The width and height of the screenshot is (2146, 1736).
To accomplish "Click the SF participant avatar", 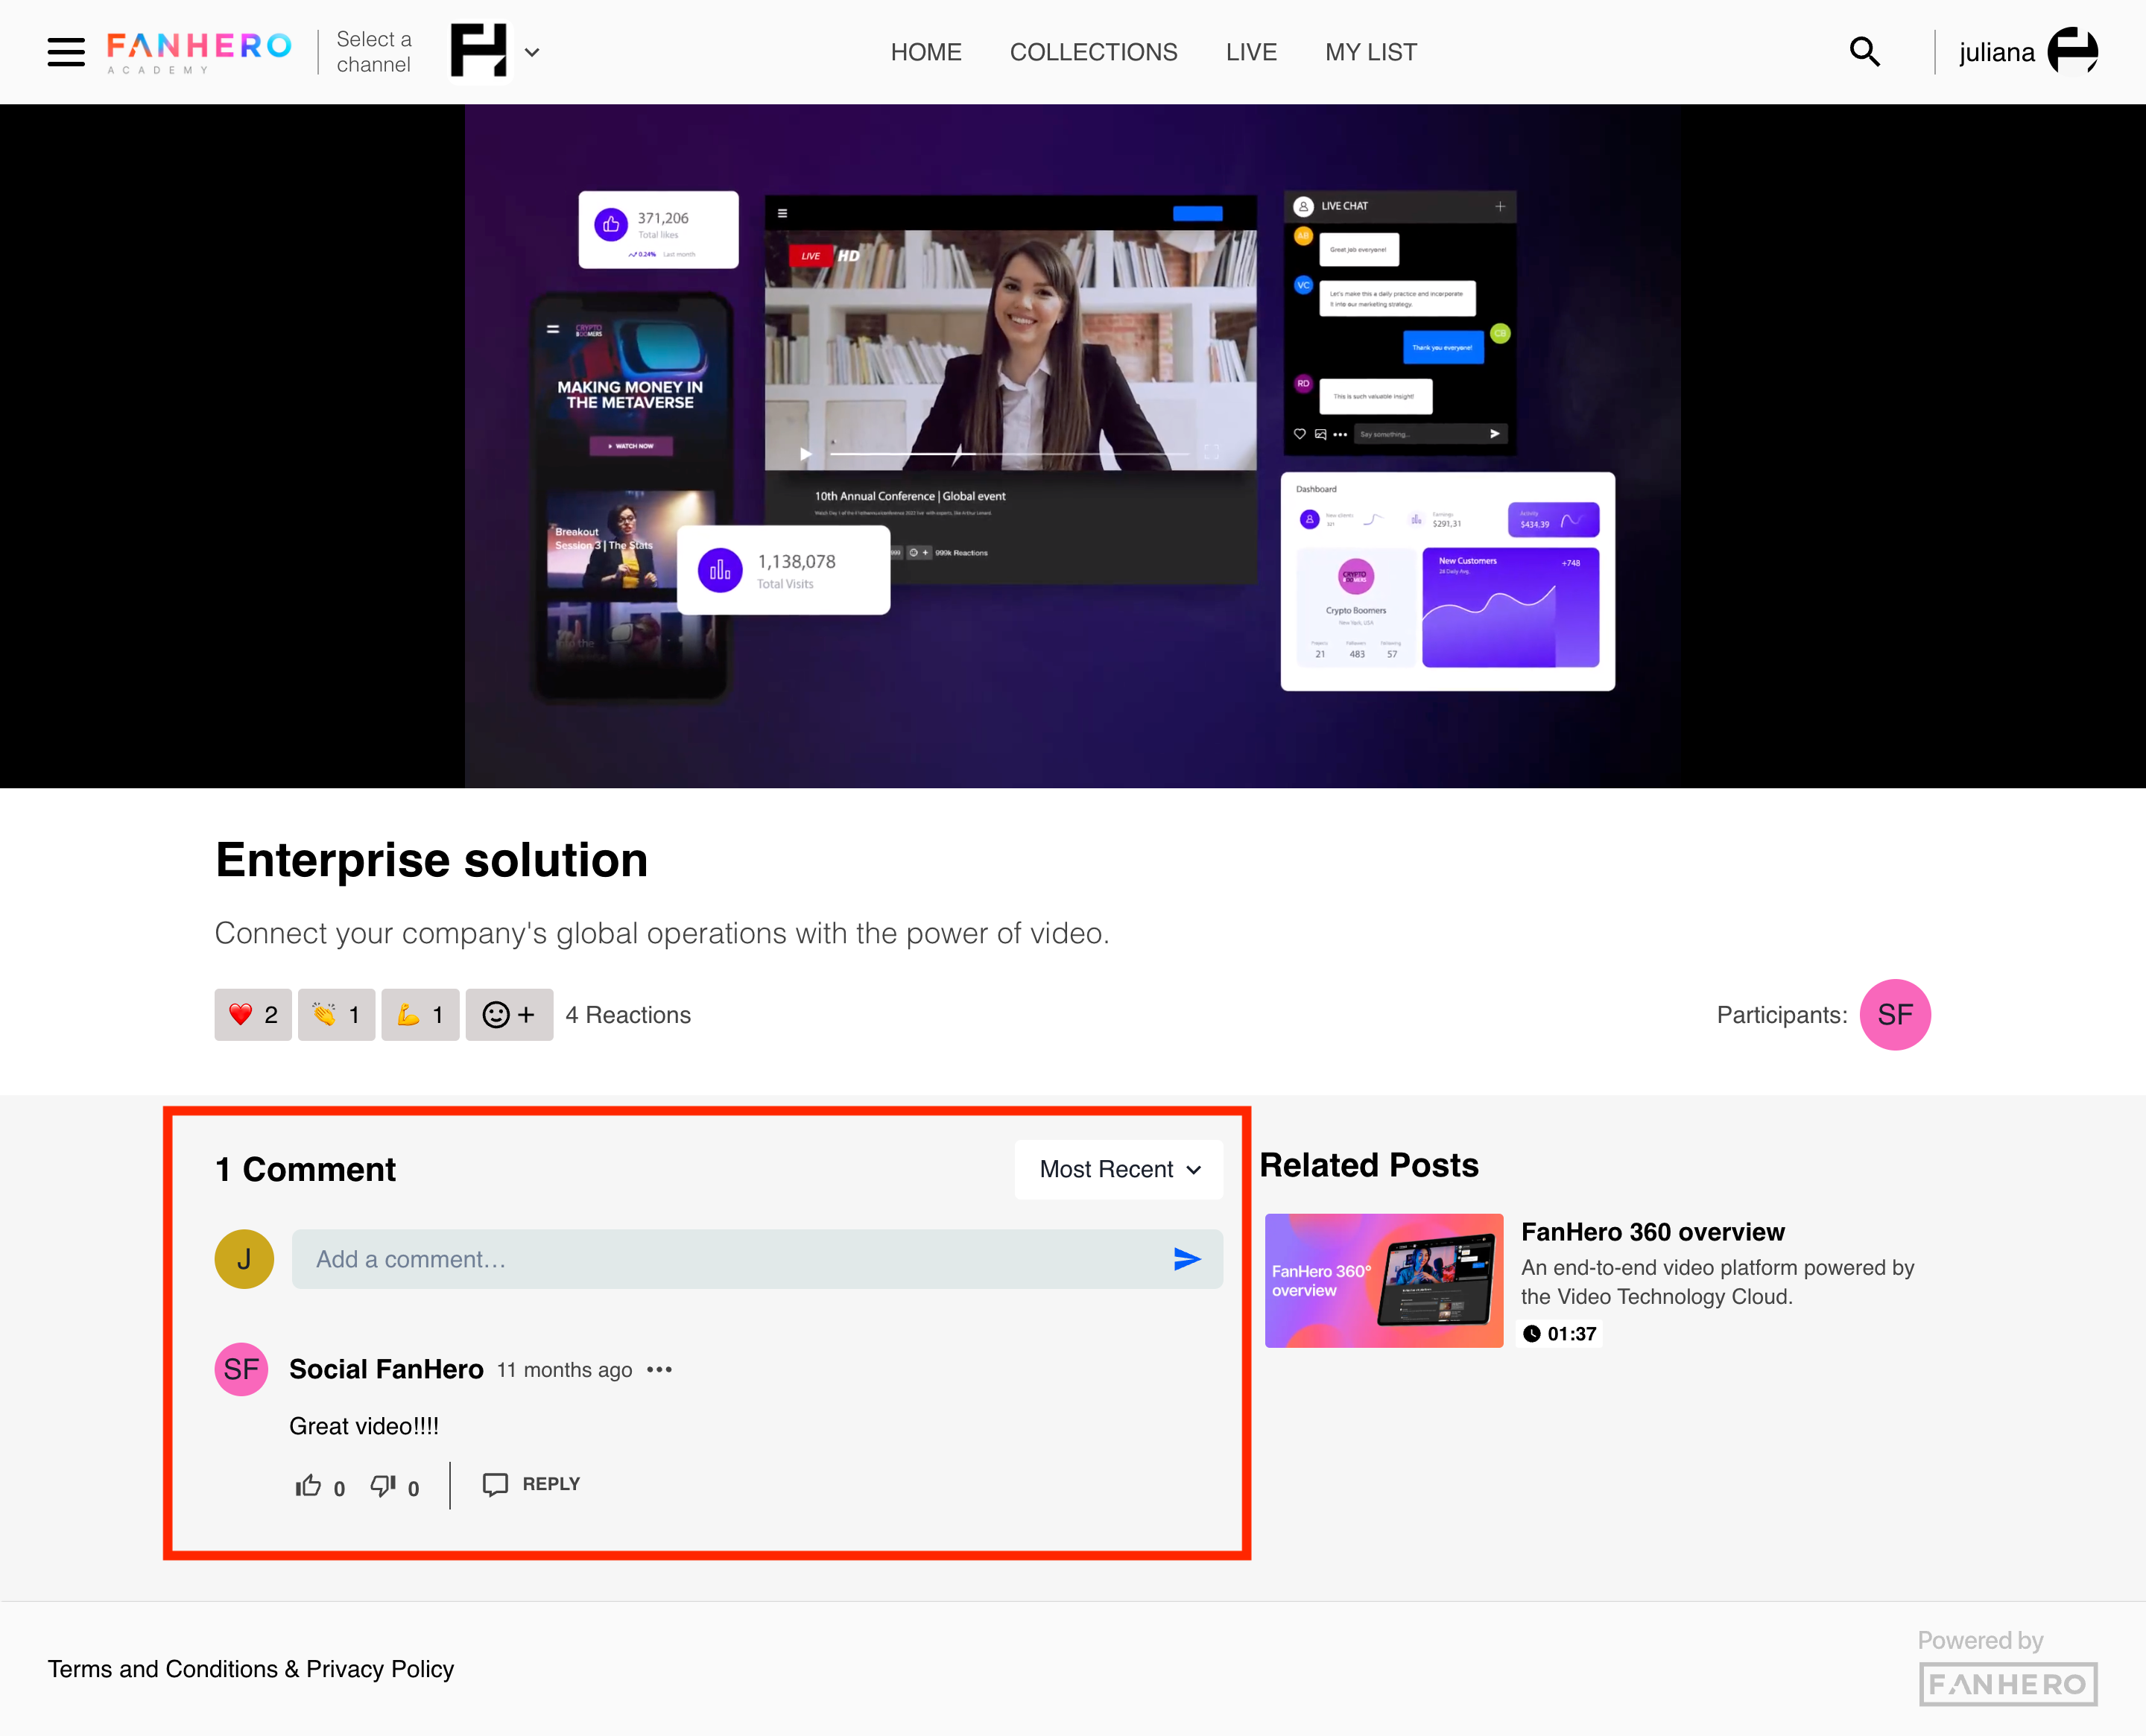I will [1894, 1015].
